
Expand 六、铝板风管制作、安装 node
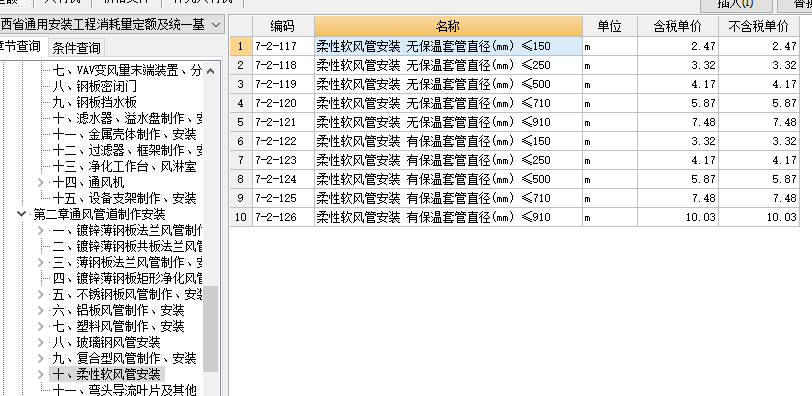pos(41,310)
